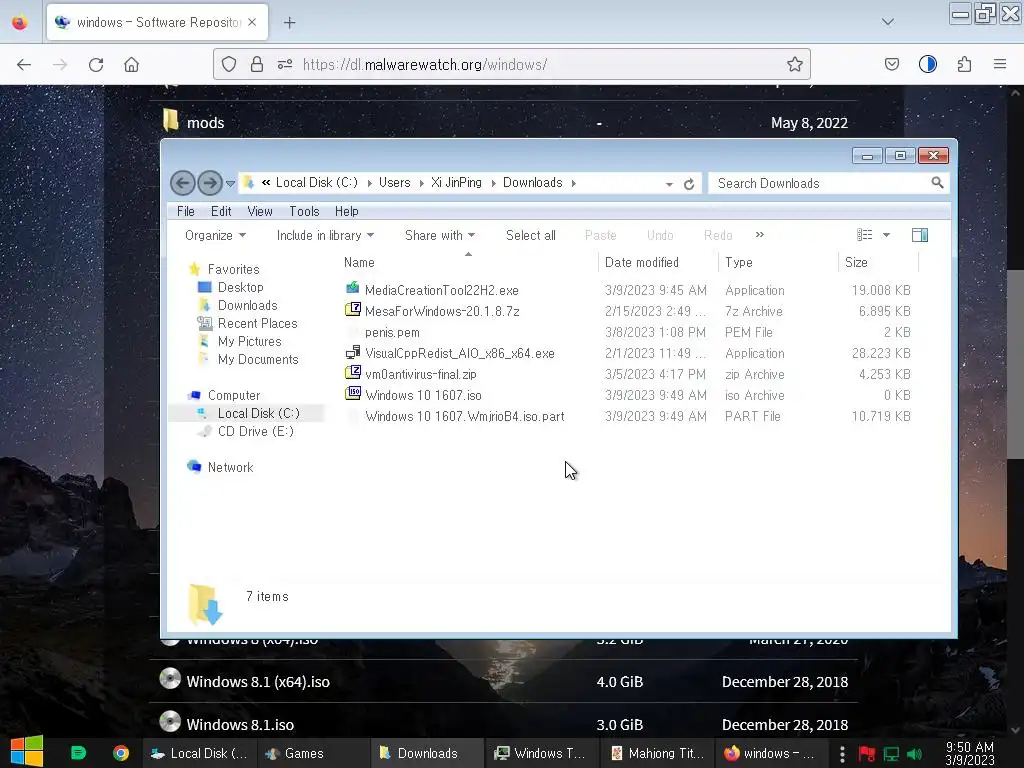Switch to Mahjong Titans taskbar window
Viewport: 1024px width, 768px height.
click(658, 753)
